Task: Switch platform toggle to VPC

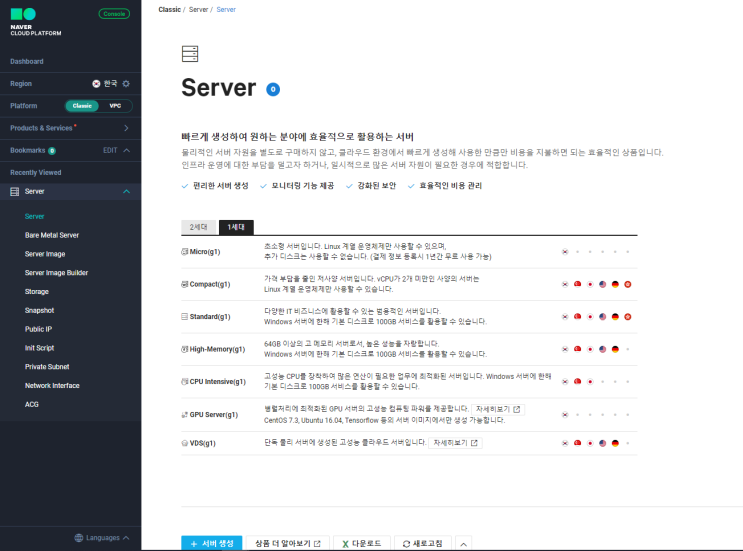Action: point(115,106)
